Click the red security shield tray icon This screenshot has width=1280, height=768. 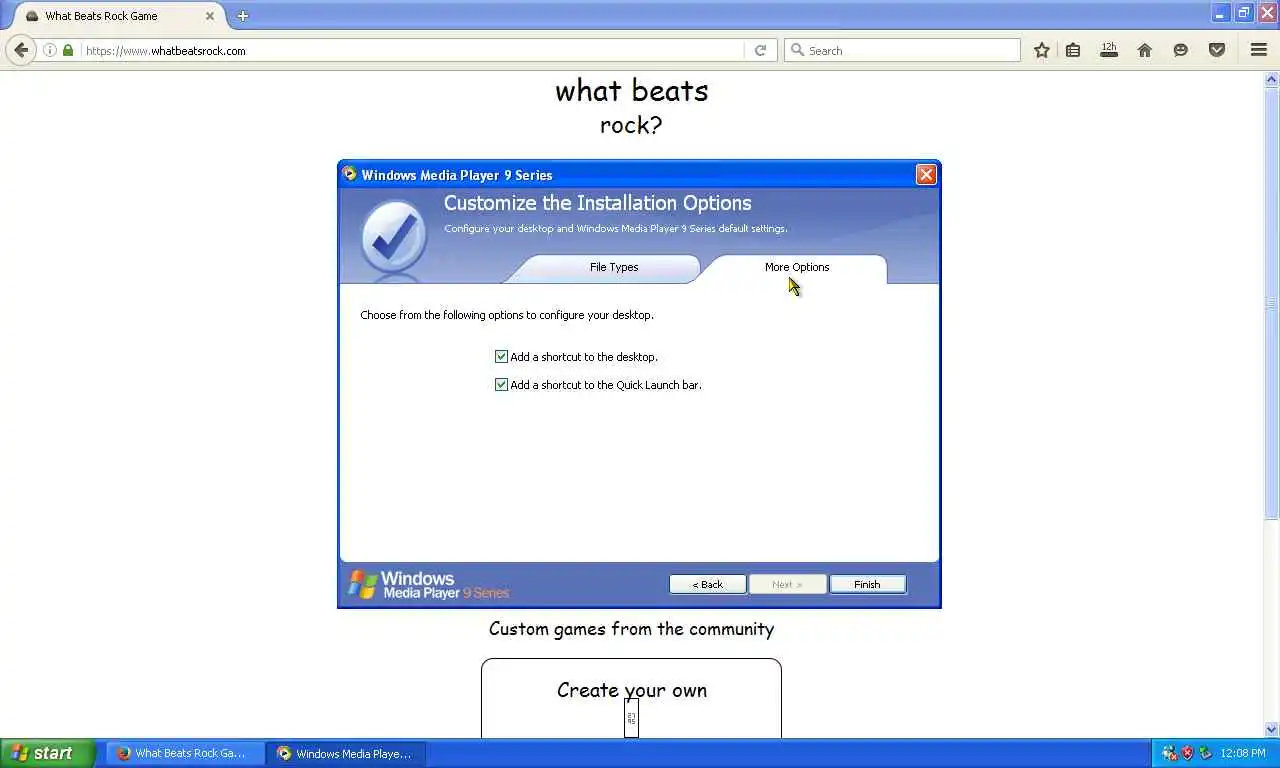(x=1188, y=753)
